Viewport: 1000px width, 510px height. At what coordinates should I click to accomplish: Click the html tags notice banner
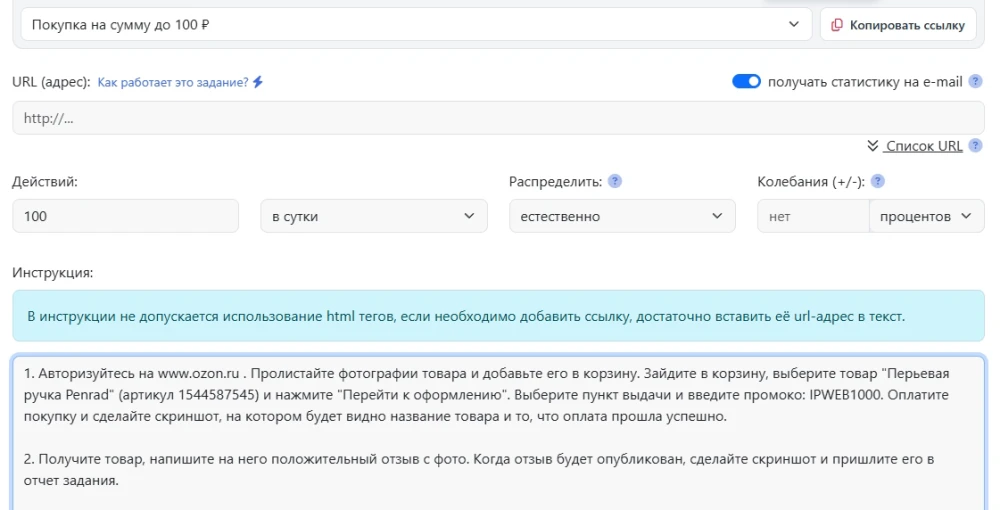pyautogui.click(x=498, y=316)
